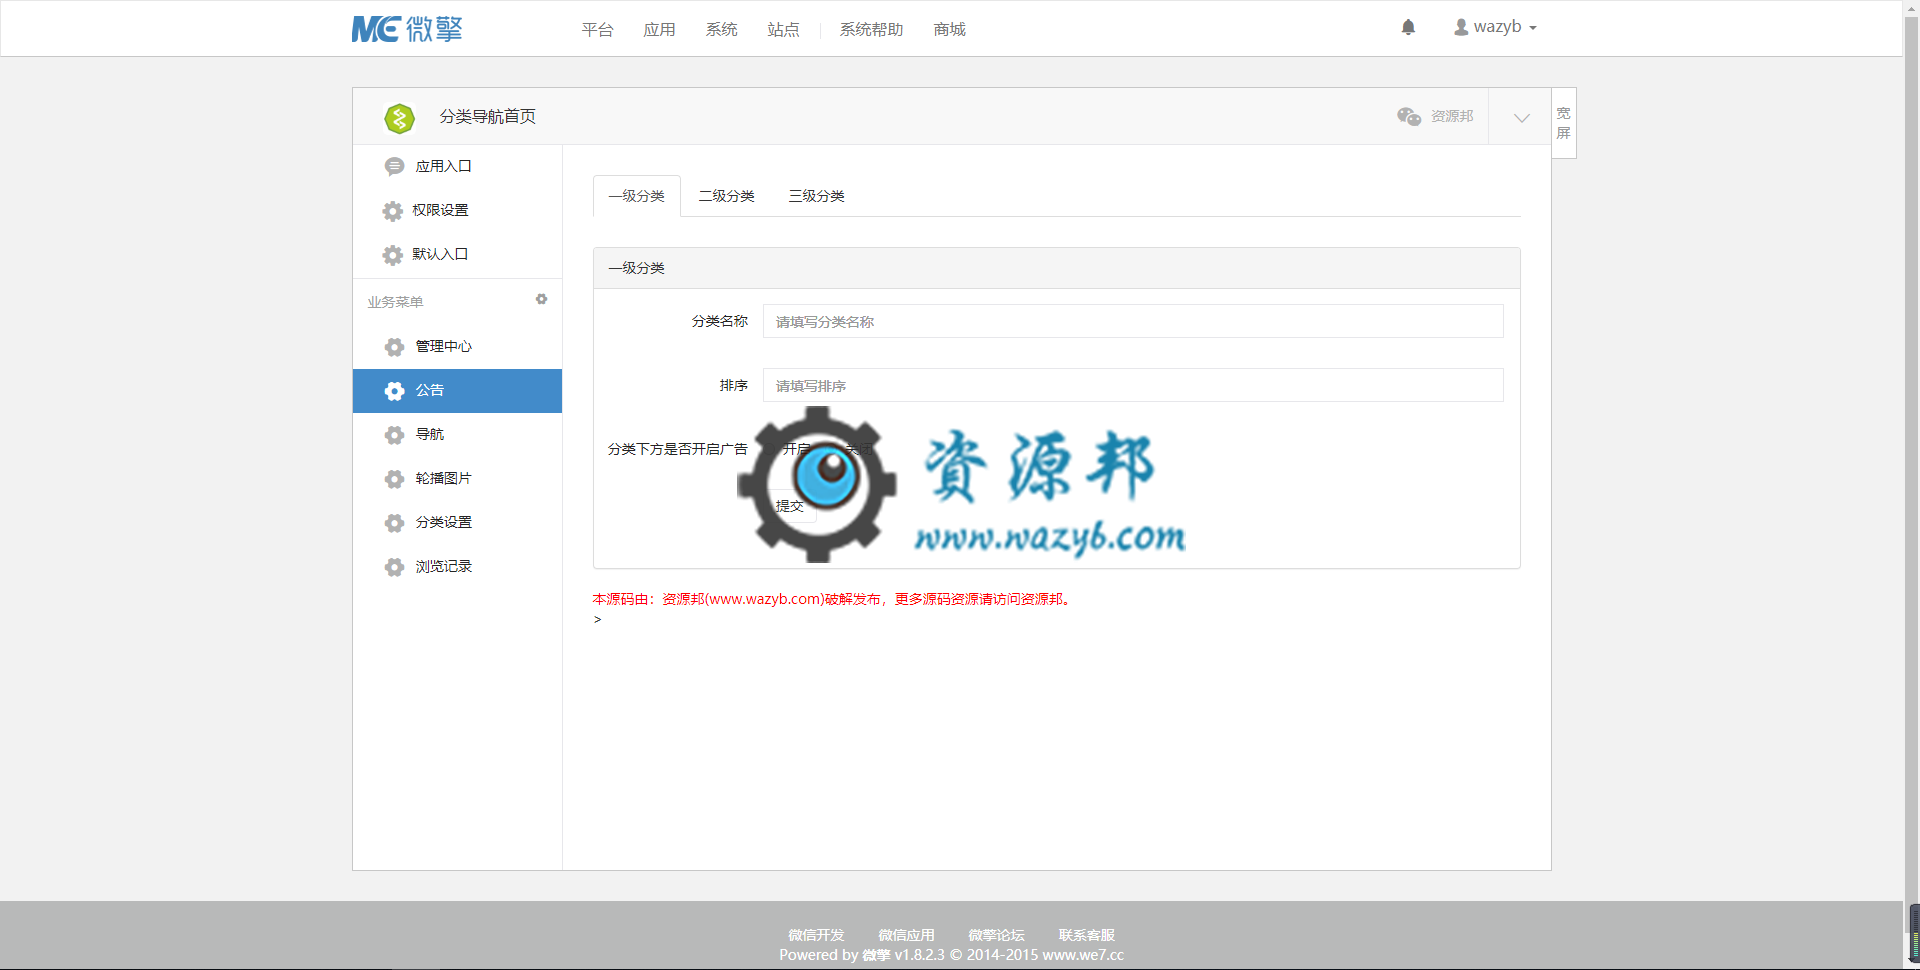Click the gear icon for 默认入口
1920x970 pixels.
pos(392,255)
